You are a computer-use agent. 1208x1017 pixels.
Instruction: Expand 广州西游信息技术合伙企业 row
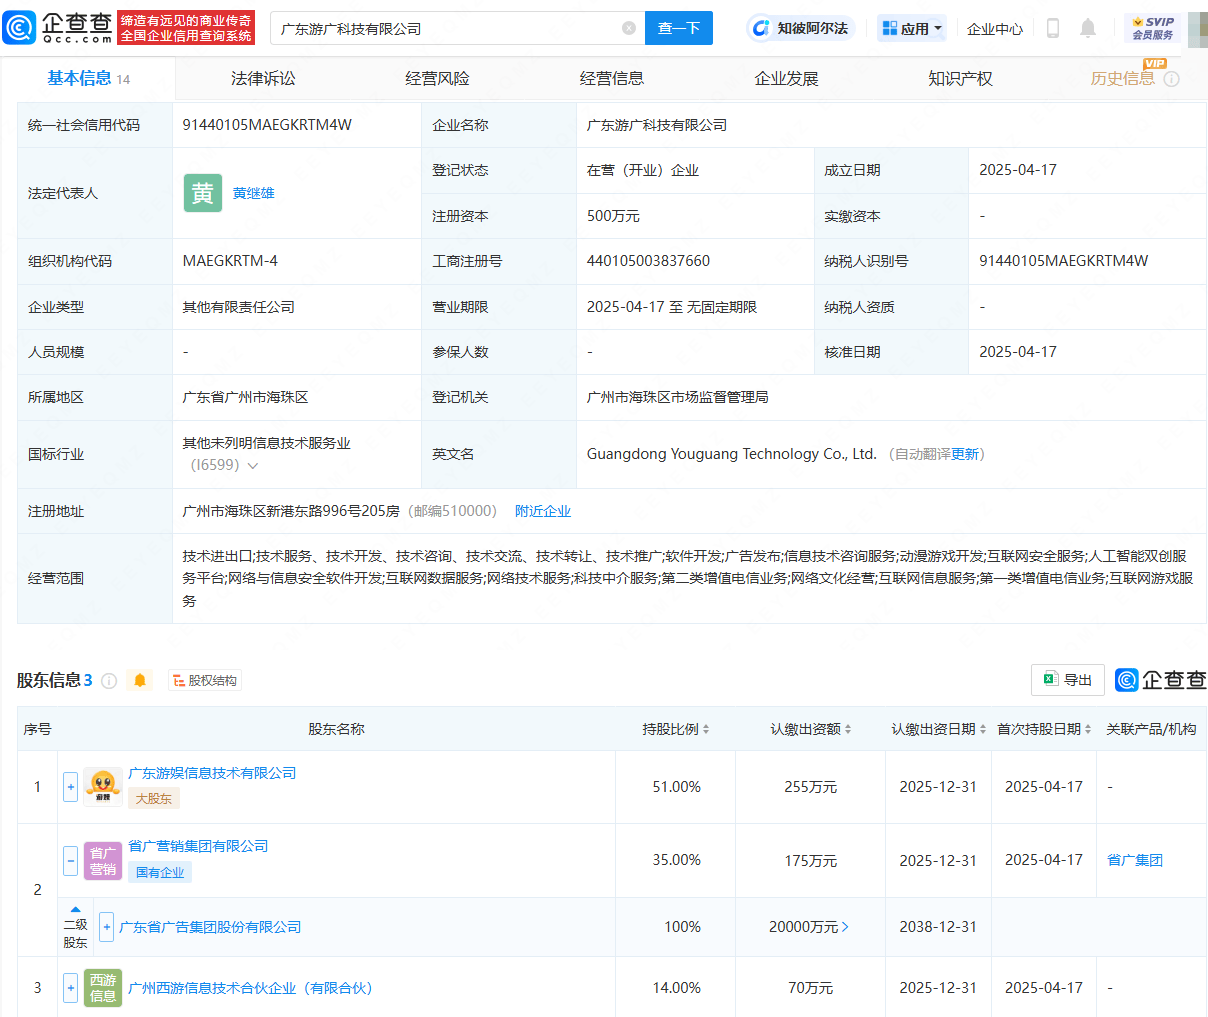(70, 988)
